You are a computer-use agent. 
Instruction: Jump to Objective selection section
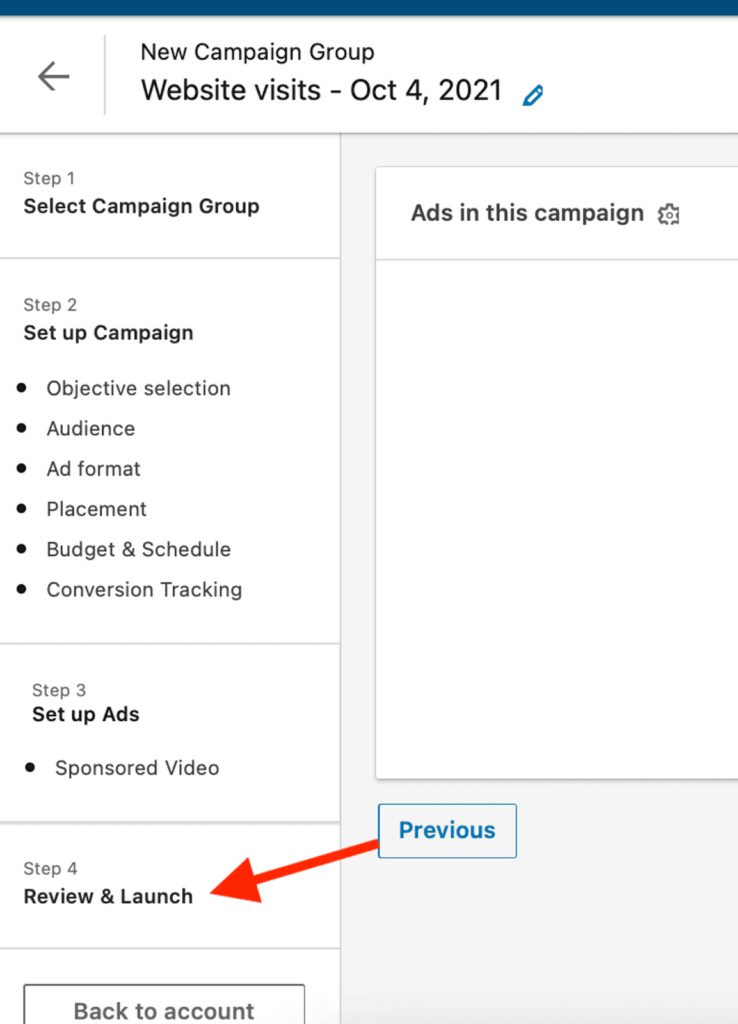[138, 388]
